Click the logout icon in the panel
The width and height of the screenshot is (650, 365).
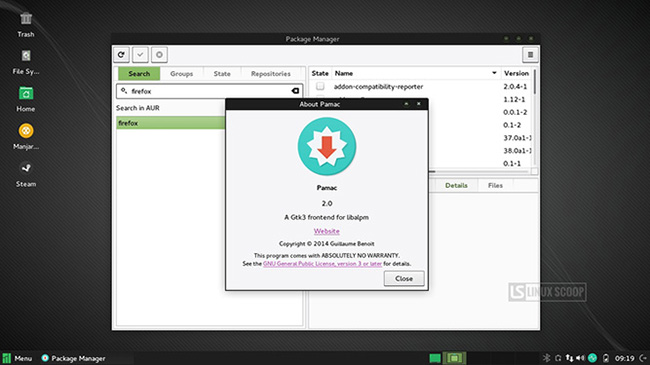[643, 358]
